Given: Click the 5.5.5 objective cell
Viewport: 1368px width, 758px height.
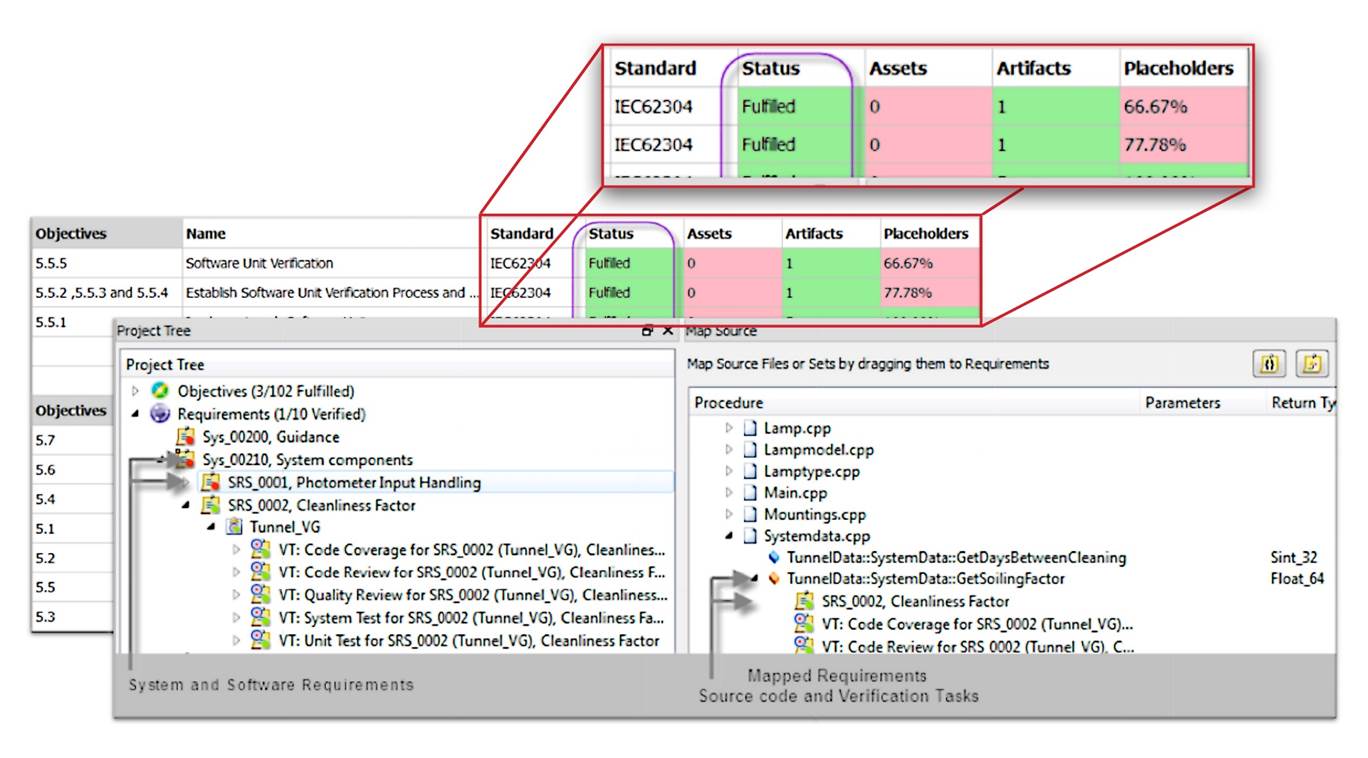Looking at the screenshot, I should coord(106,263).
